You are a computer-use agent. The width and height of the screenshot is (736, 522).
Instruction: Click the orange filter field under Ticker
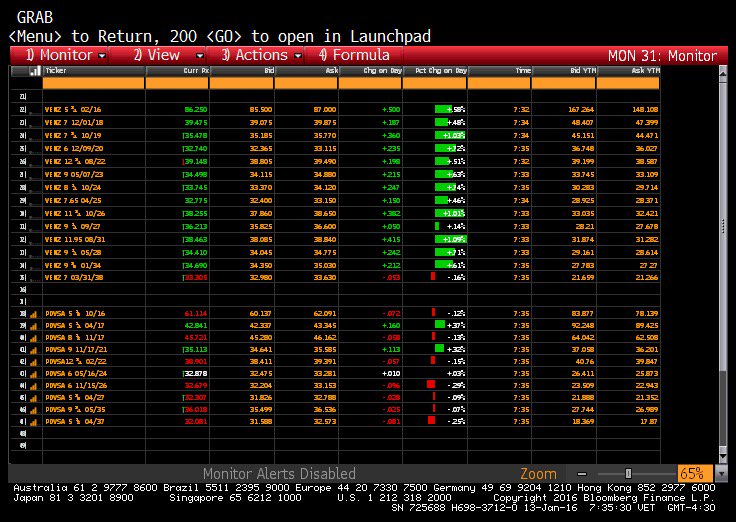pos(93,83)
